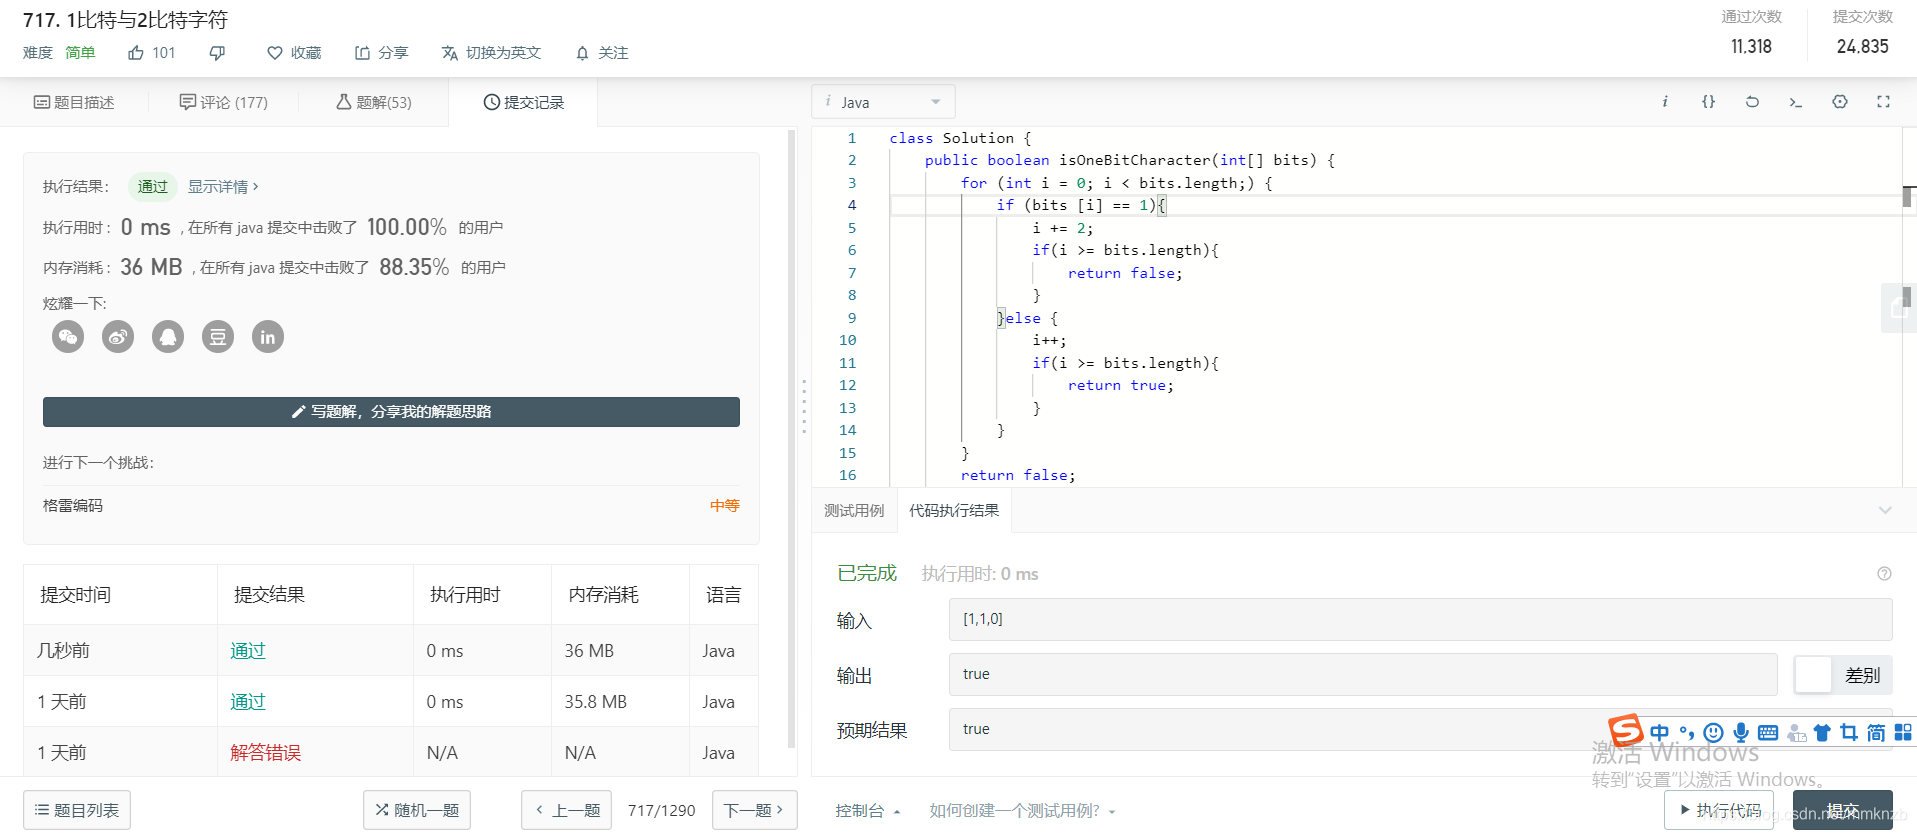Share result via WeChat icon
The width and height of the screenshot is (1917, 833).
pos(68,337)
